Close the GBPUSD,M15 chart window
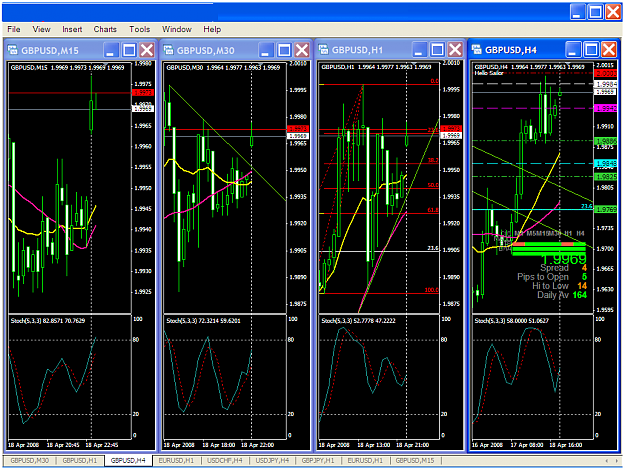Viewport: 625px width, 470px height. click(147, 50)
